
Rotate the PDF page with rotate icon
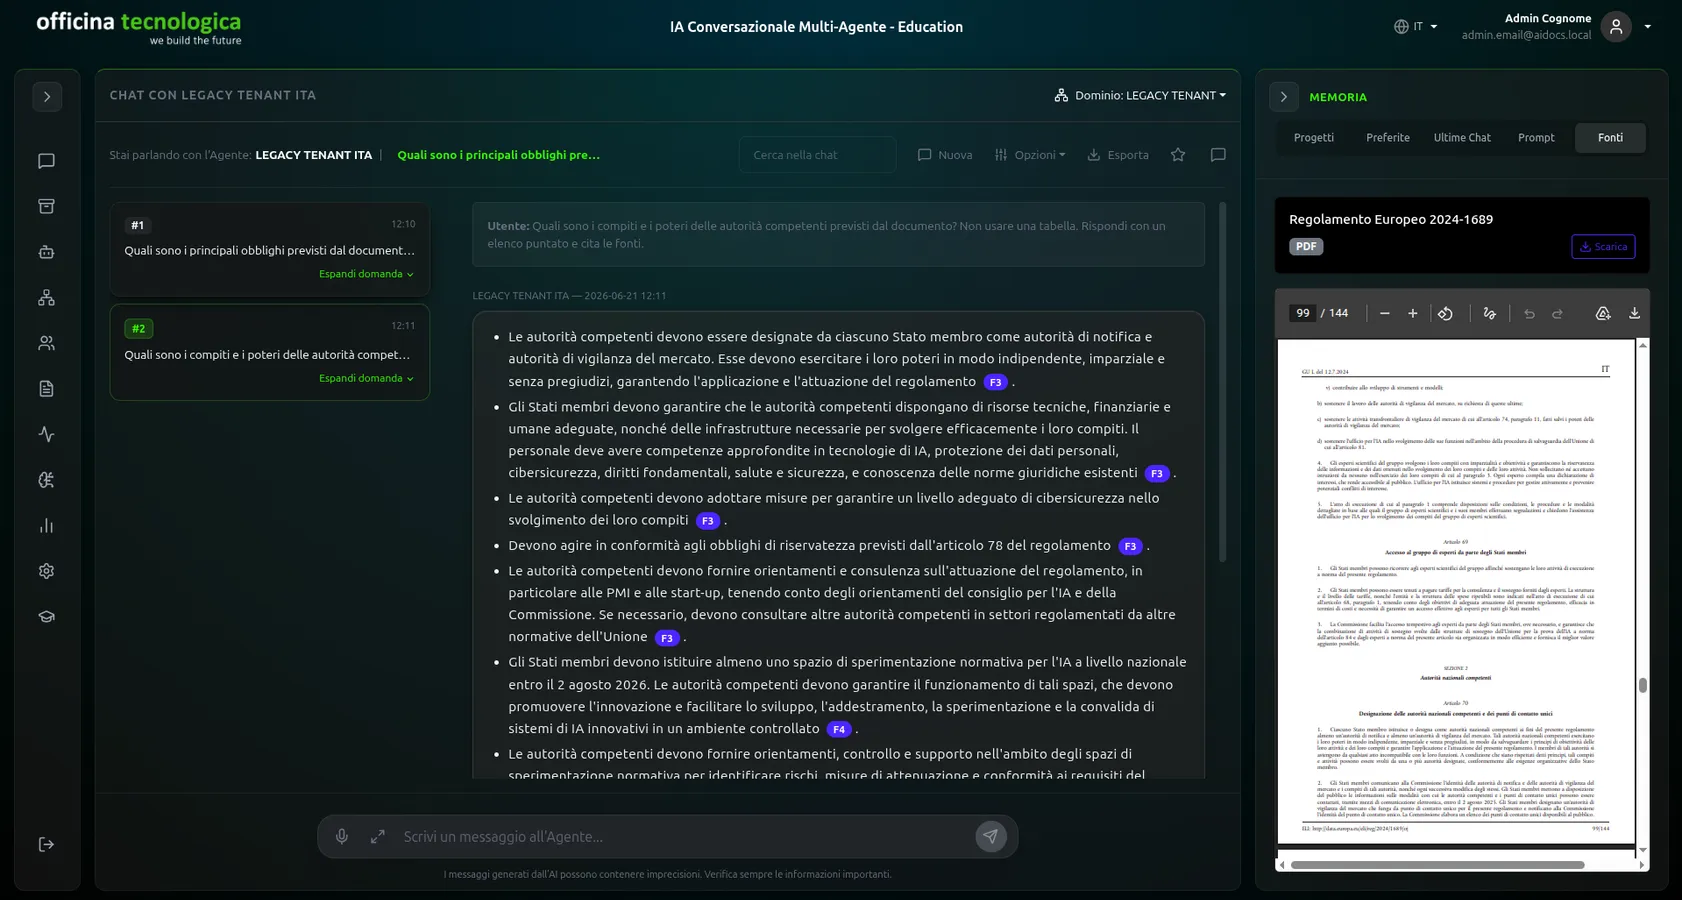point(1445,314)
